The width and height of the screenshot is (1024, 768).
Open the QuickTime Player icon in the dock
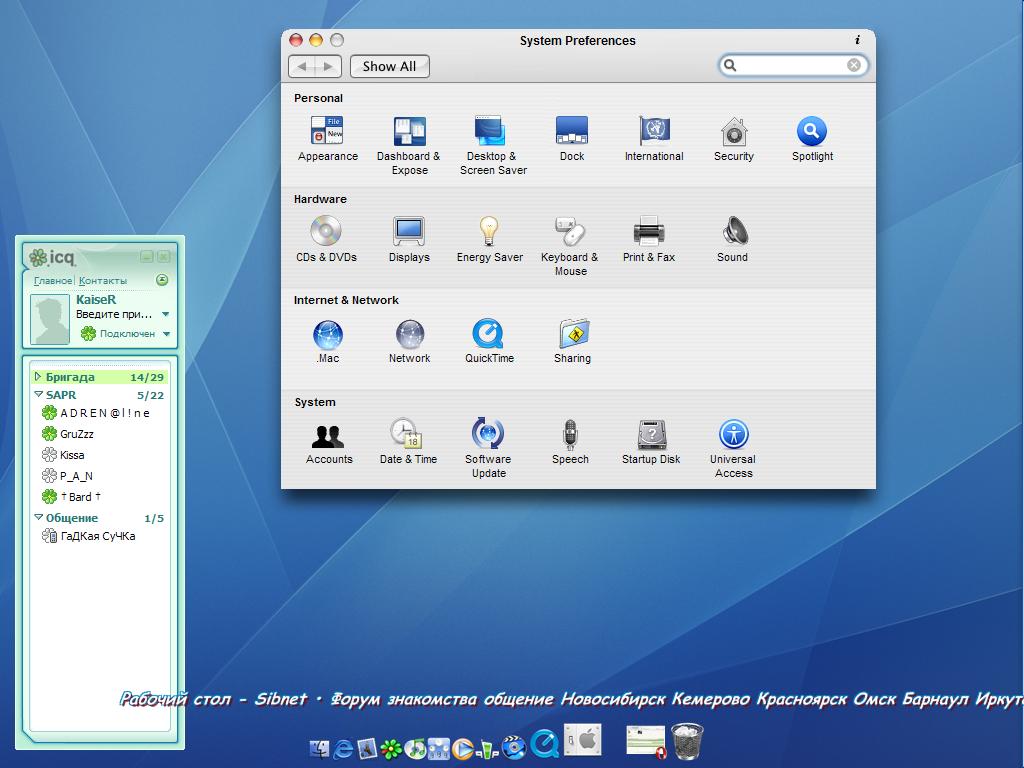[545, 743]
